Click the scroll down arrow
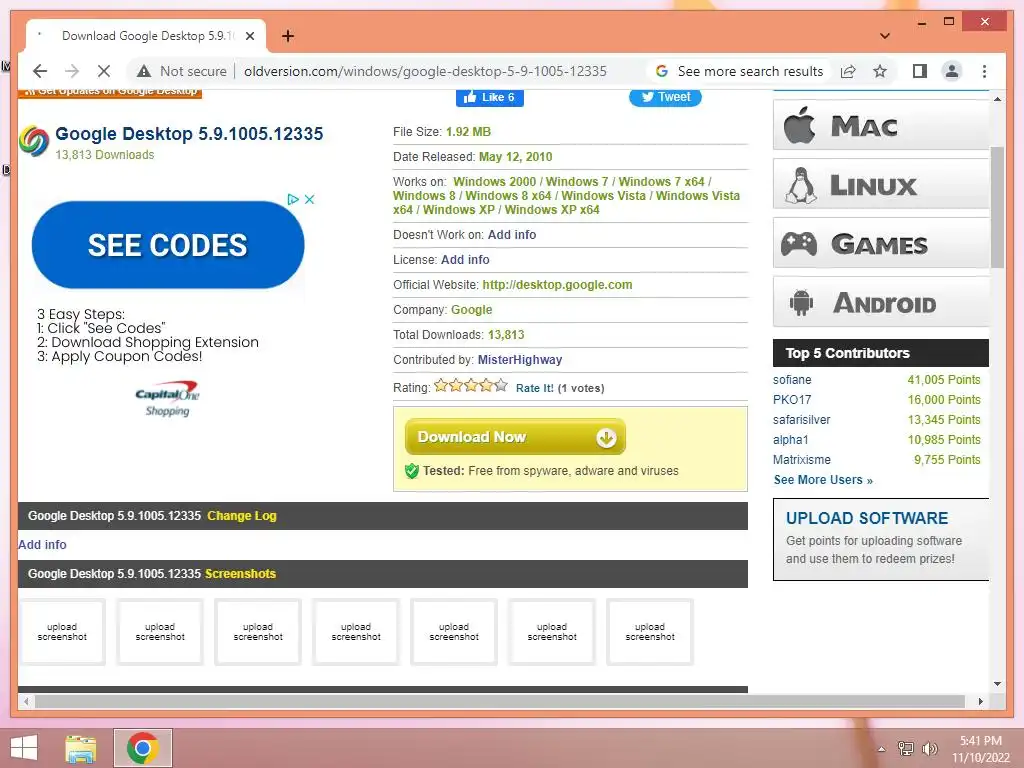1024x768 pixels. [x=997, y=684]
